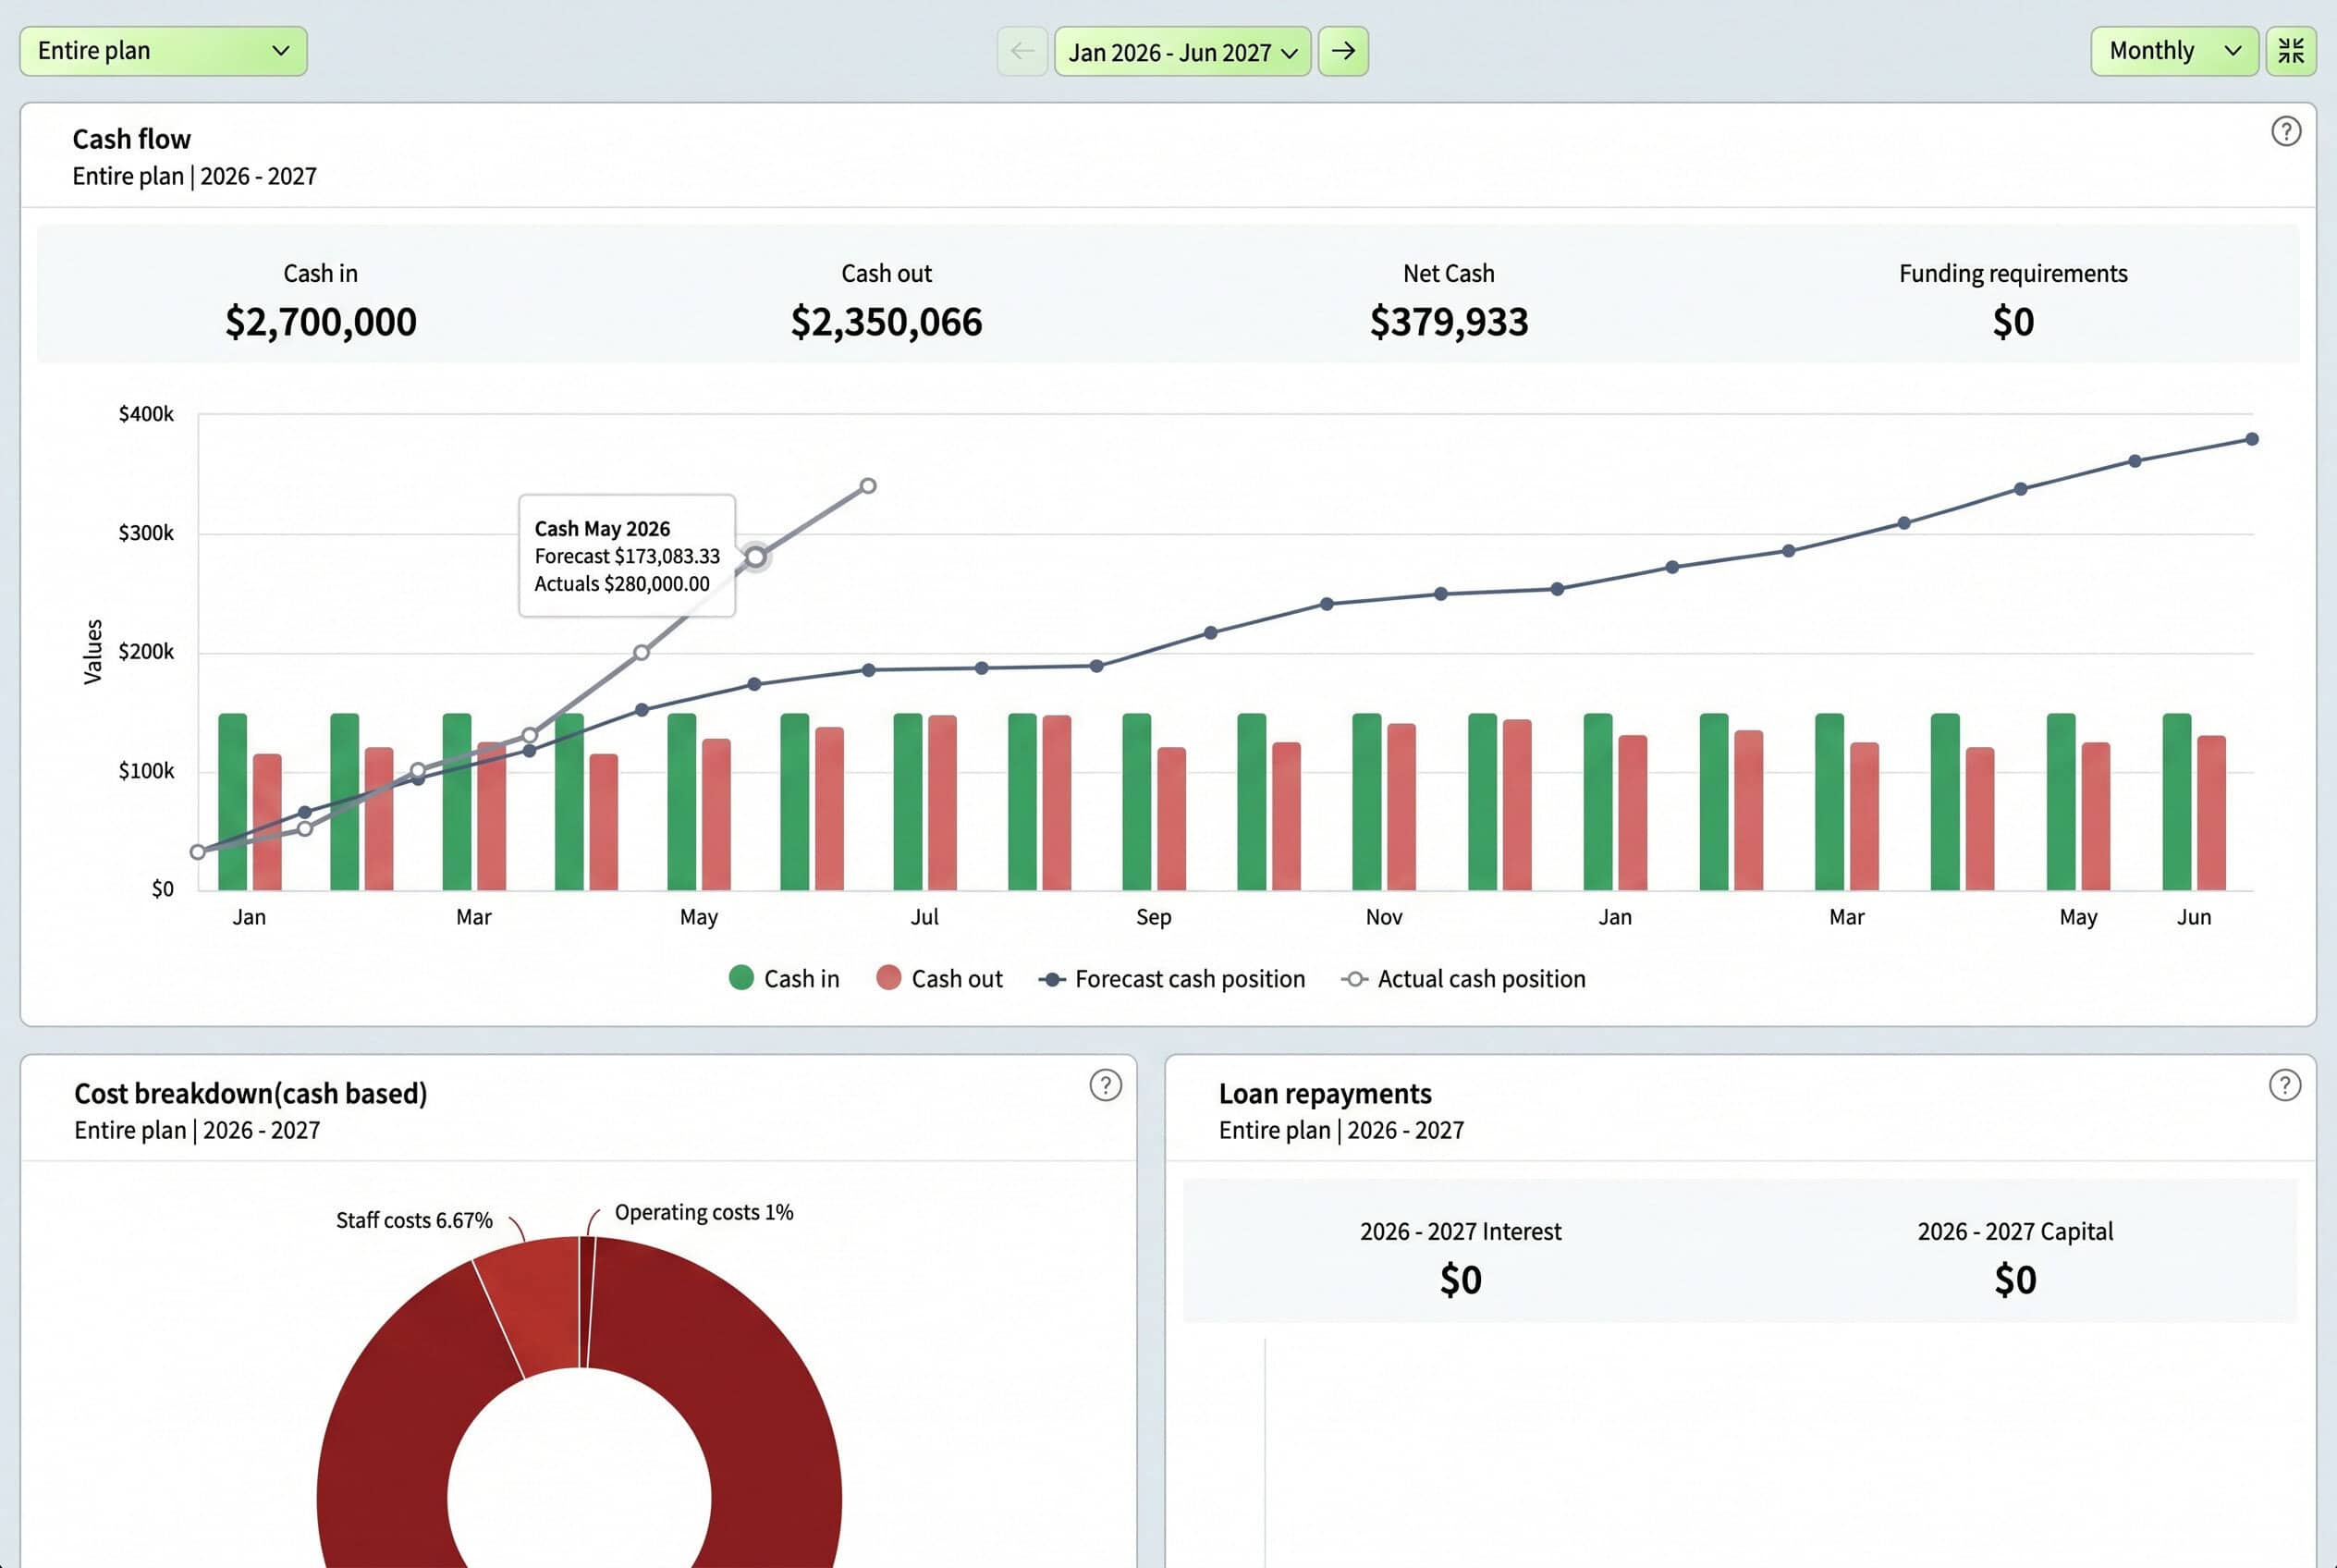Click the 2026 - 2027 Capital $0 value
This screenshot has width=2337, height=1568.
(x=2015, y=1280)
